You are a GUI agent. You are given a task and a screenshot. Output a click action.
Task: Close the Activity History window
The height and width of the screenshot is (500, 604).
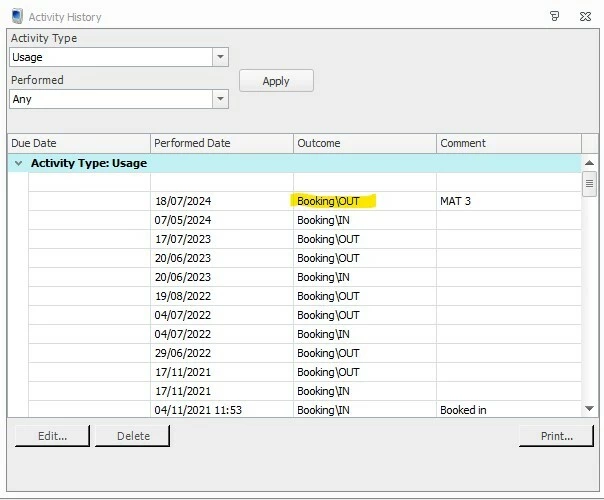pos(585,16)
